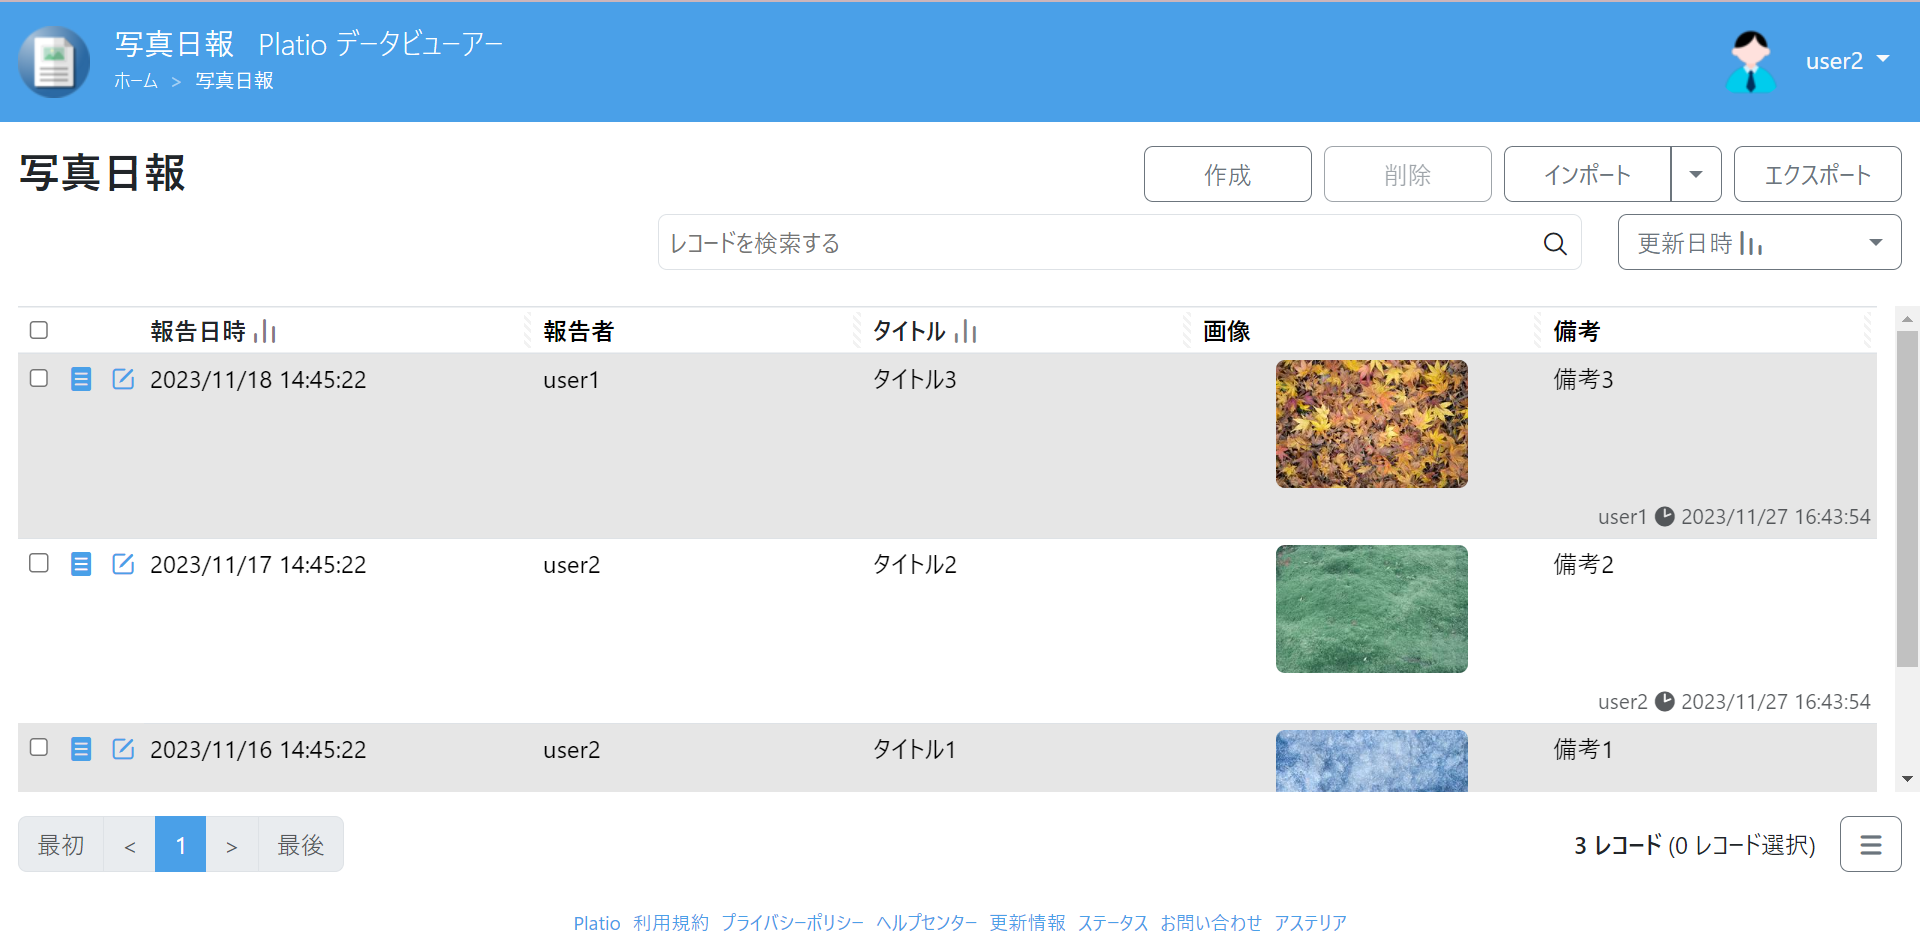This screenshot has width=1920, height=945.
Task: Click the autumn leaves image thumbnail
Action: pos(1371,423)
